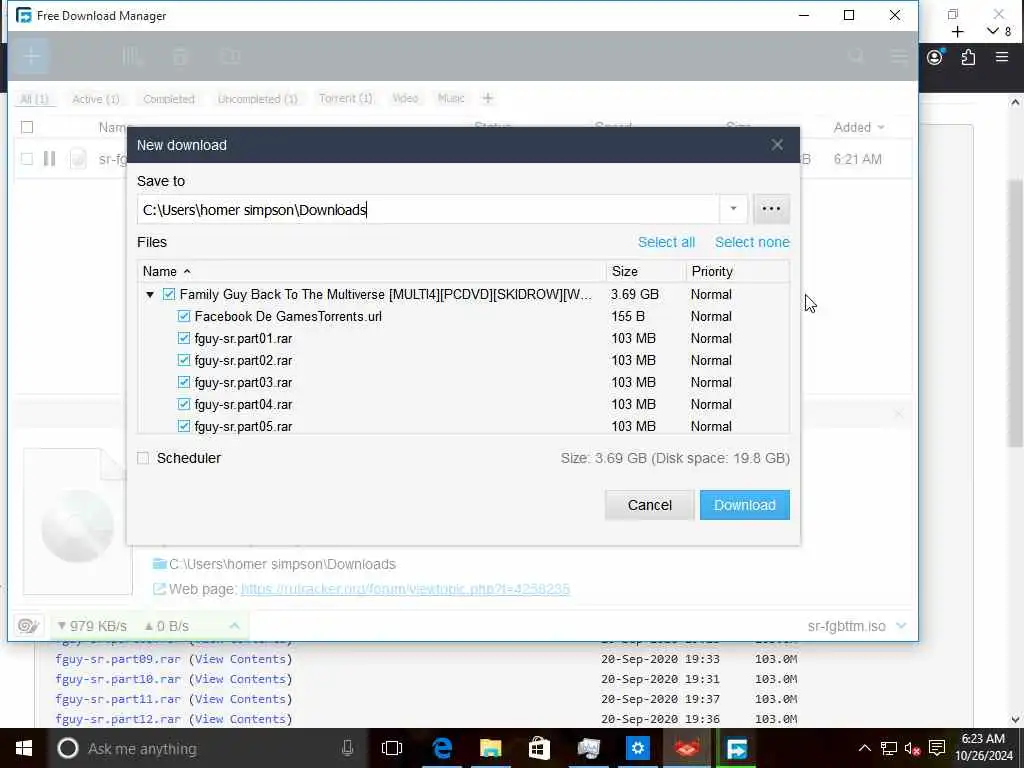Open File Explorer from the taskbar

pos(490,748)
